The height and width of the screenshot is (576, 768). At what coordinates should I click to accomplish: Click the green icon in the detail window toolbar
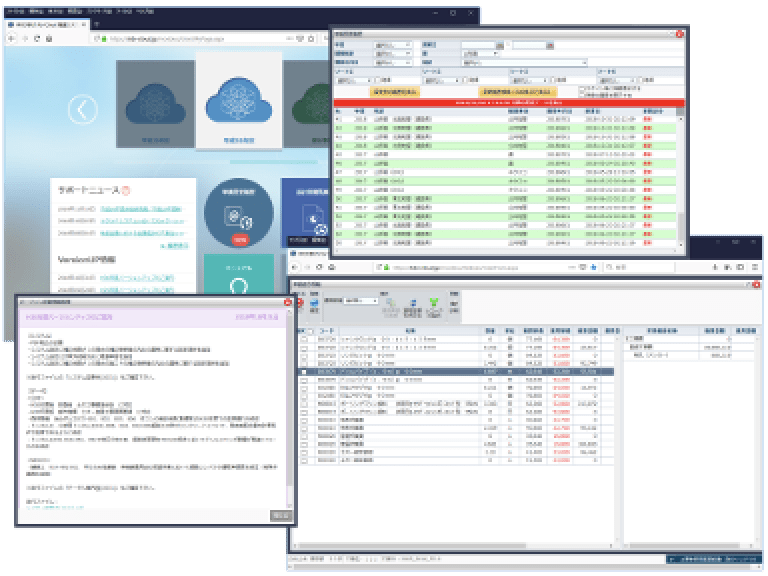(x=433, y=302)
